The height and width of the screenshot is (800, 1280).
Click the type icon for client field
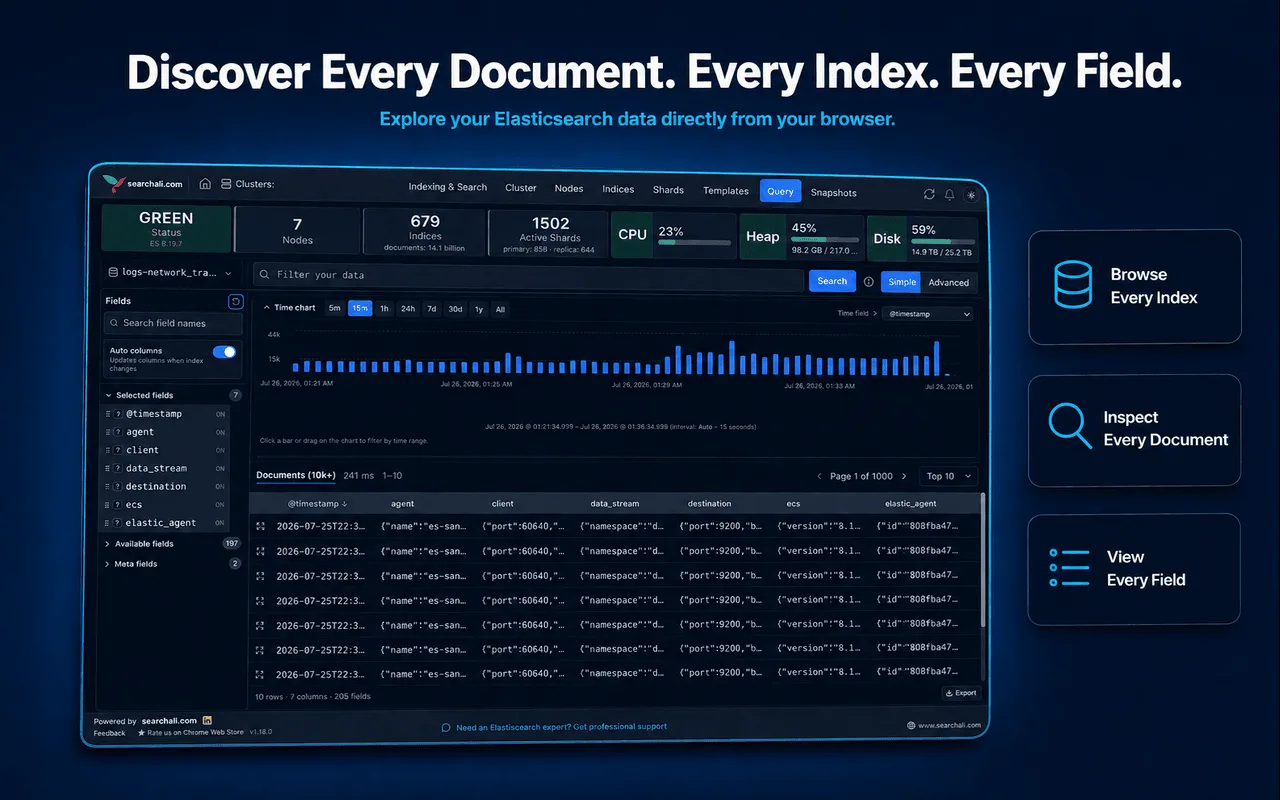(118, 450)
